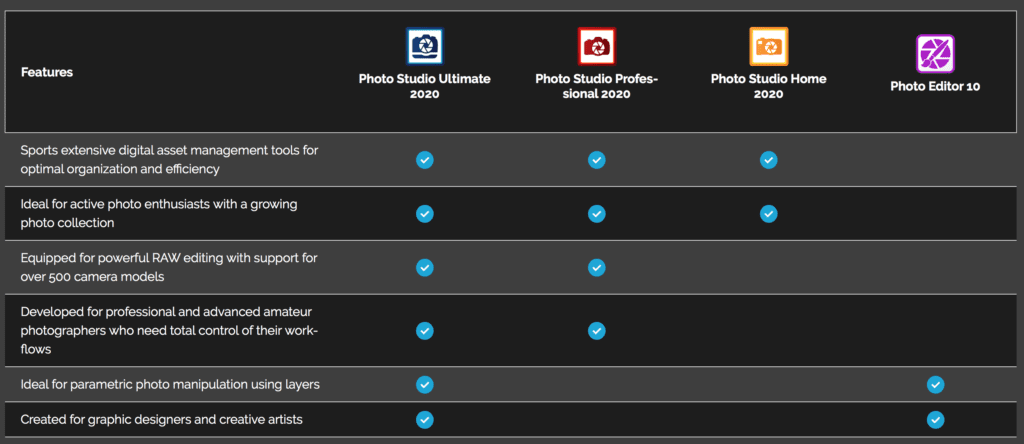Click Professional checkmark for professional photographers workflow row
1024x444 pixels.
(596, 330)
